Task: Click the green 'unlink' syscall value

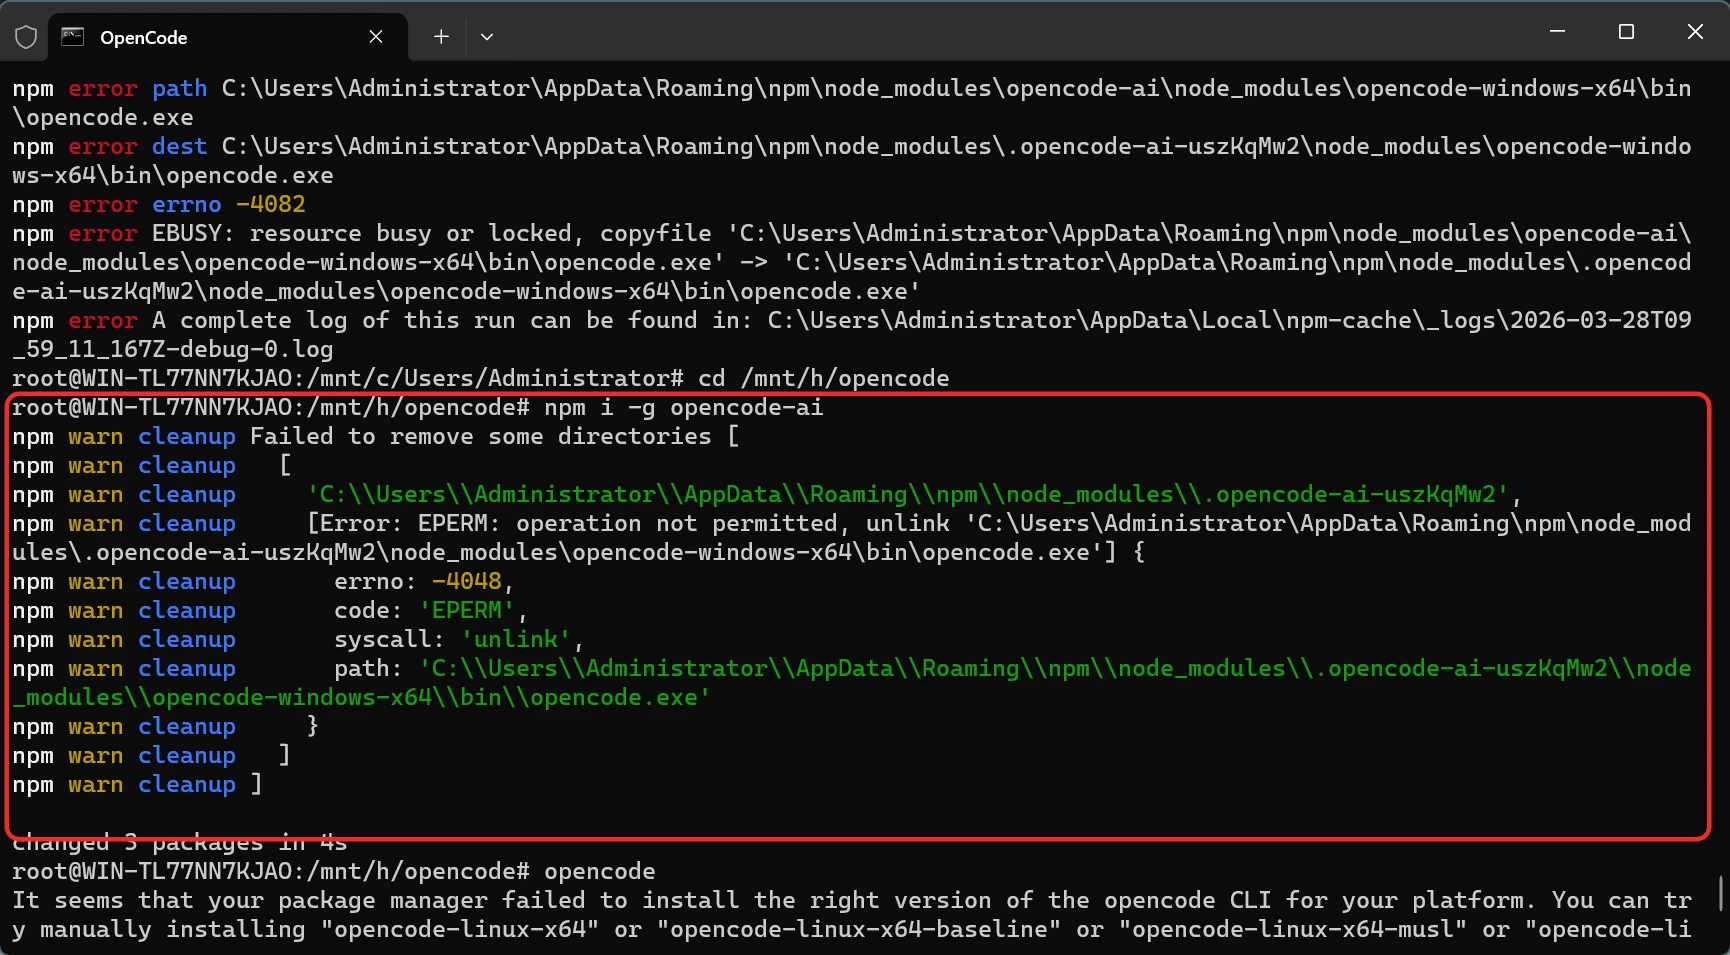Action: point(516,640)
